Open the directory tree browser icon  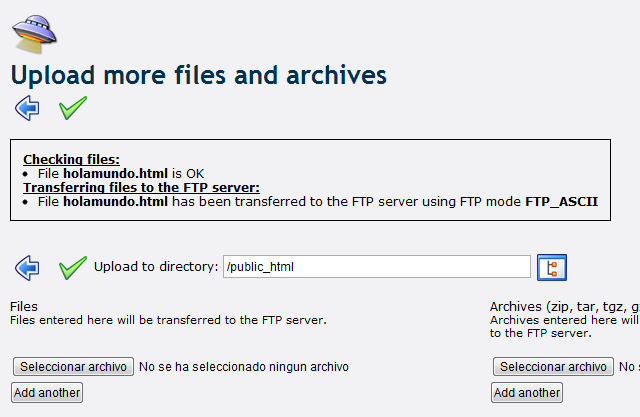(x=552, y=267)
